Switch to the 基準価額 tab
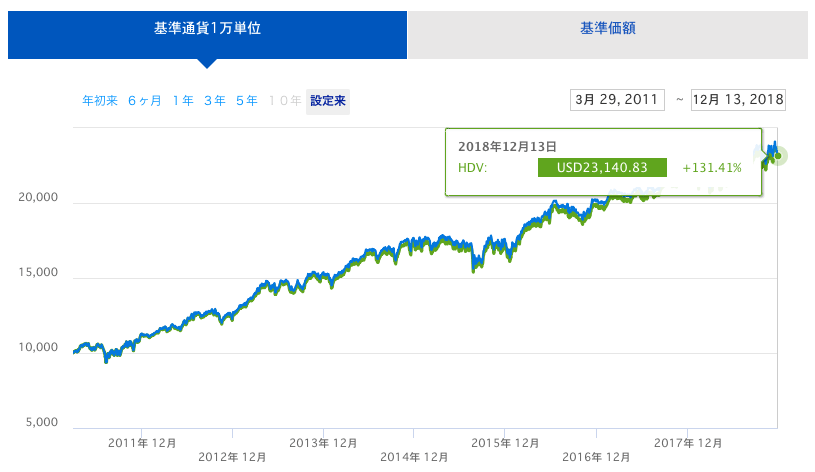815x472 pixels. click(x=608, y=28)
